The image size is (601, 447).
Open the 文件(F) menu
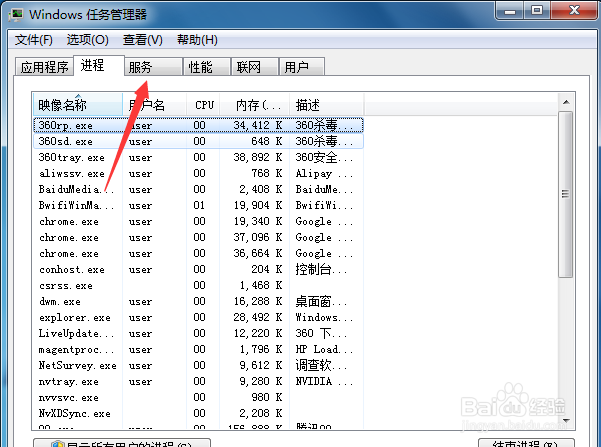[x=34, y=39]
